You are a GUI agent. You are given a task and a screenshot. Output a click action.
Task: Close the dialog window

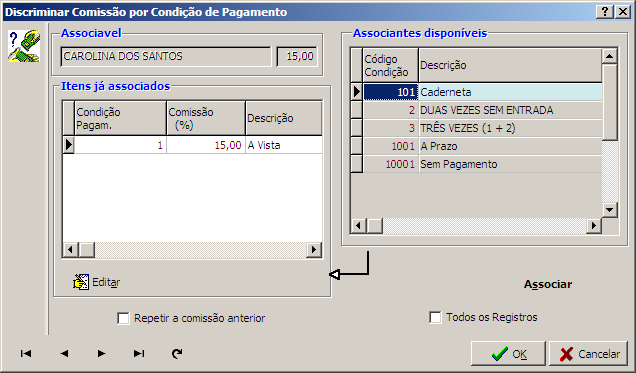coord(622,12)
